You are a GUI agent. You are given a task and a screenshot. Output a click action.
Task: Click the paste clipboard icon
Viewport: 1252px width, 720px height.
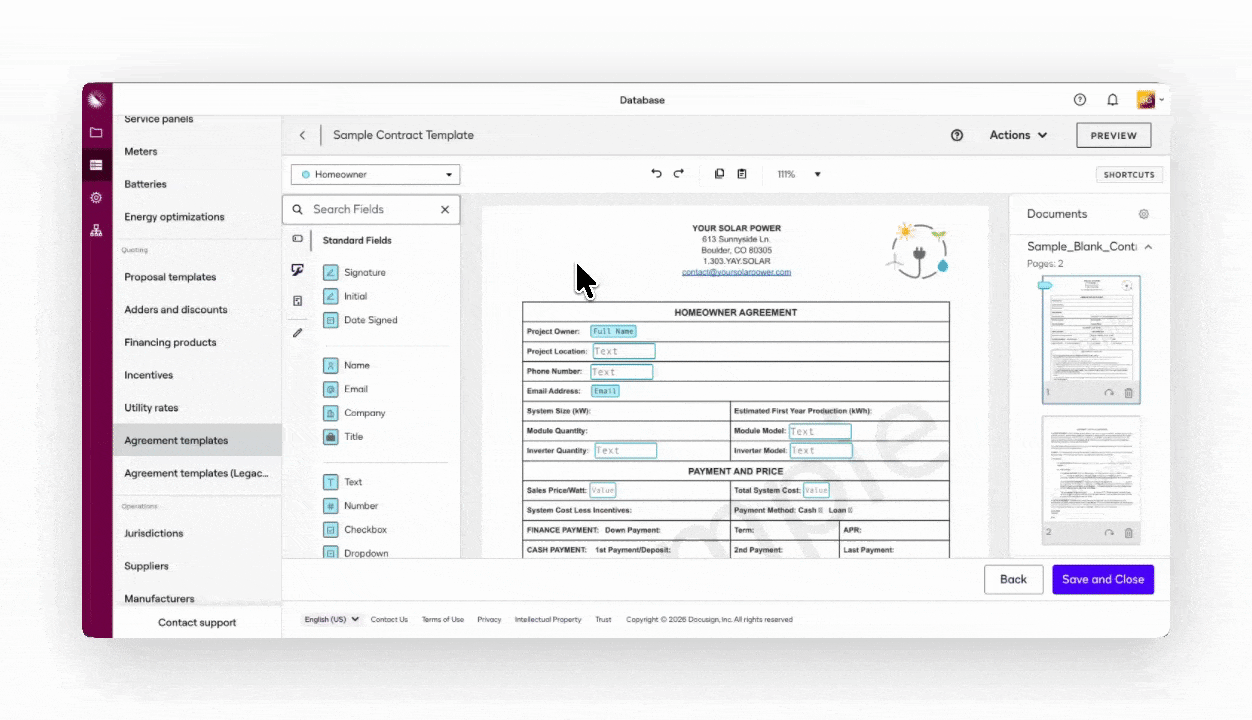pos(741,174)
